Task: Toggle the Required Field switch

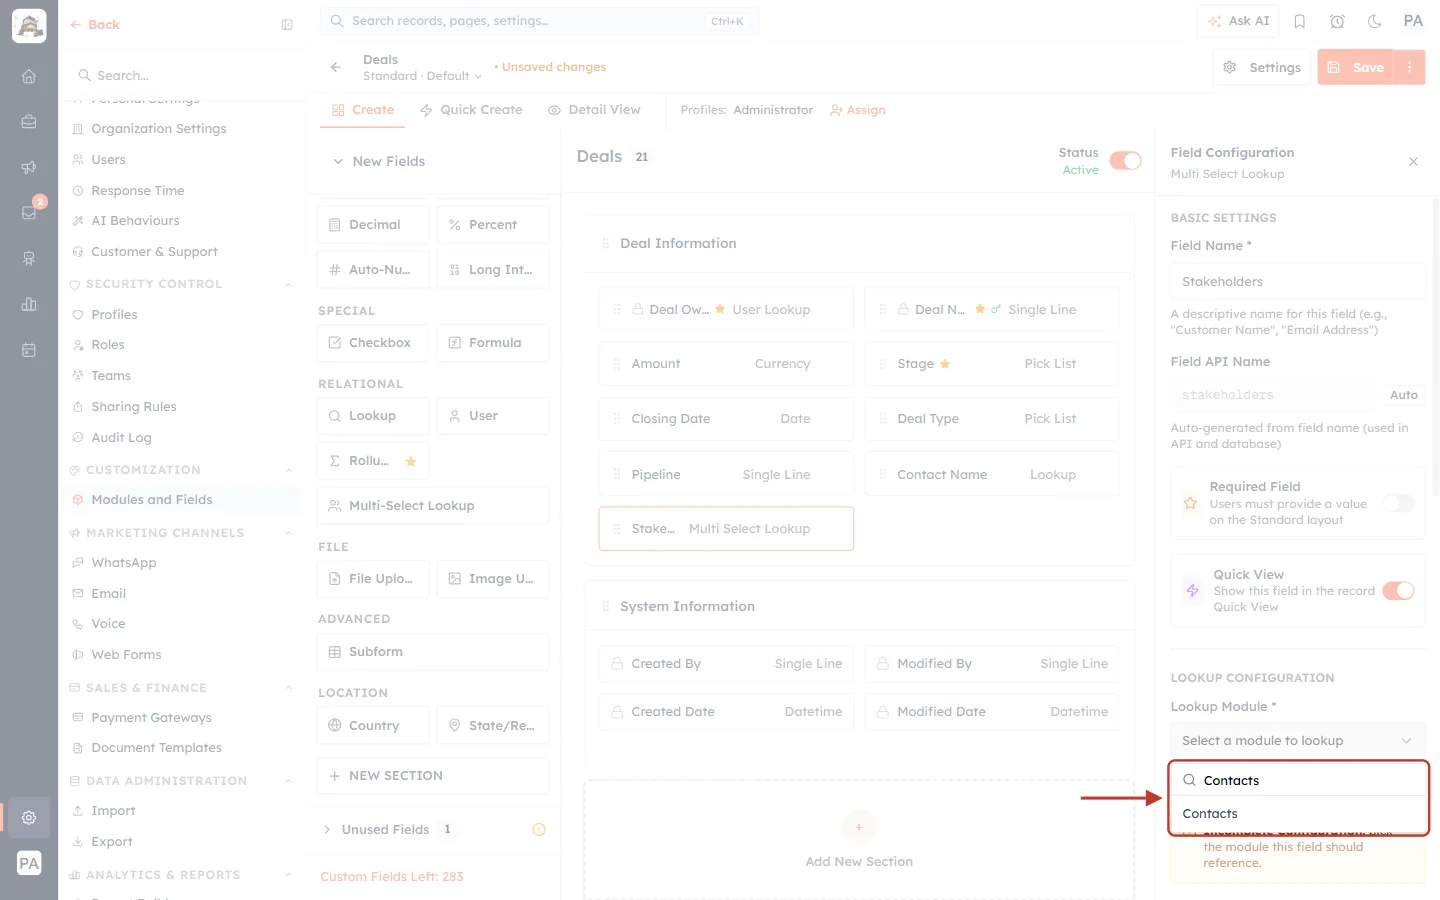Action: (x=1398, y=503)
